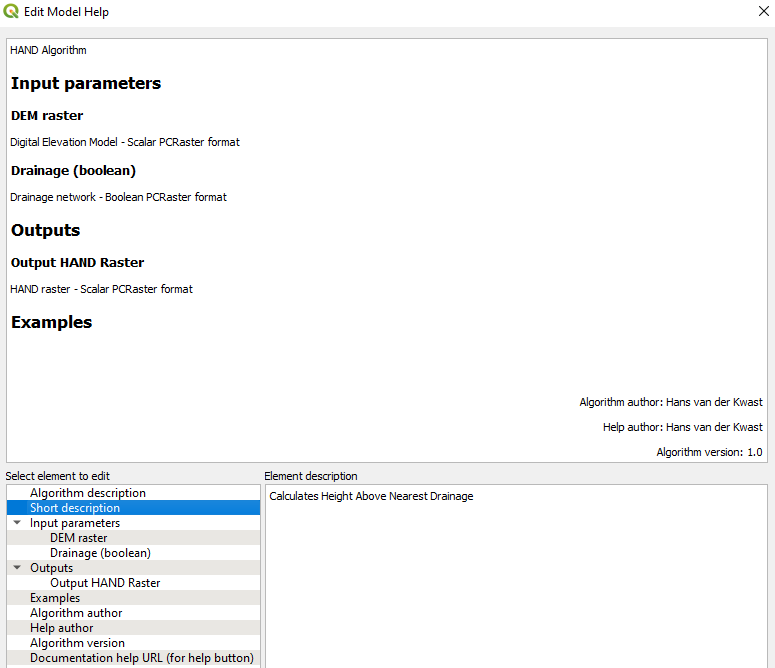Select the Outputs node in element list

coord(51,568)
